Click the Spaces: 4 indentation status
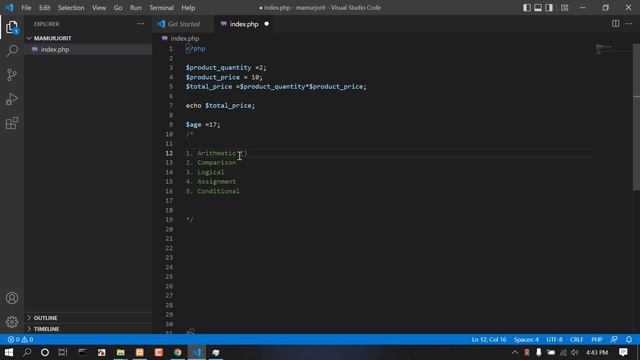This screenshot has height=360, width=640. pyautogui.click(x=526, y=340)
